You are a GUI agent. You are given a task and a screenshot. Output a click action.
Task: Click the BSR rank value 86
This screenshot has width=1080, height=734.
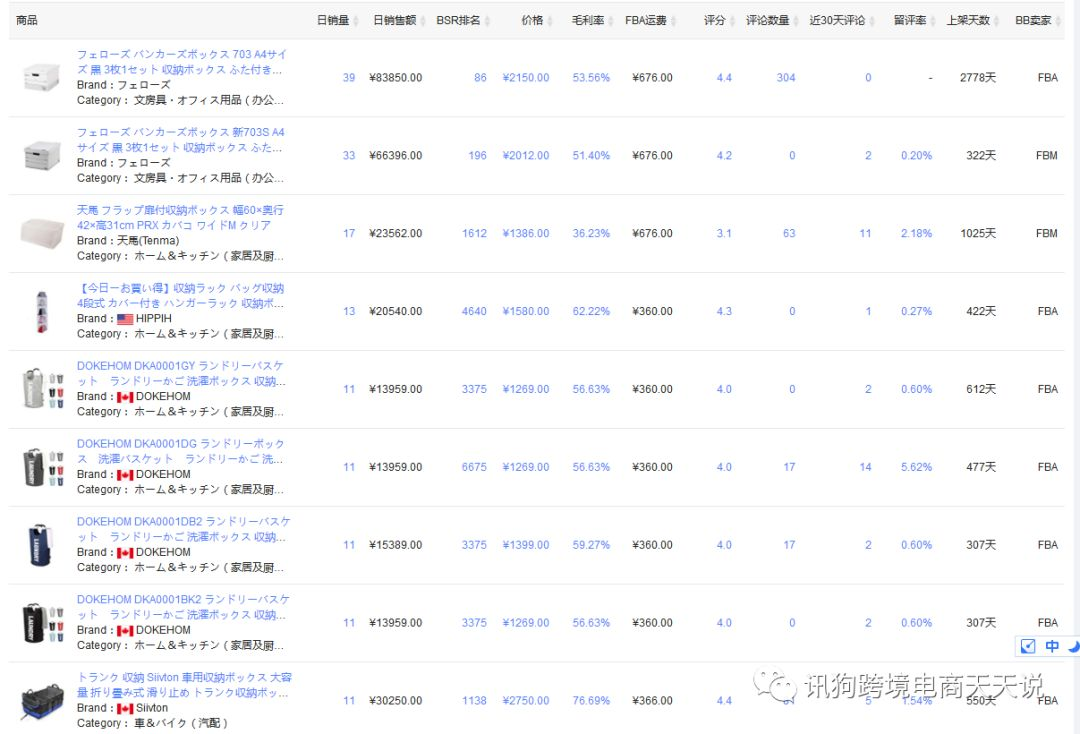point(480,78)
